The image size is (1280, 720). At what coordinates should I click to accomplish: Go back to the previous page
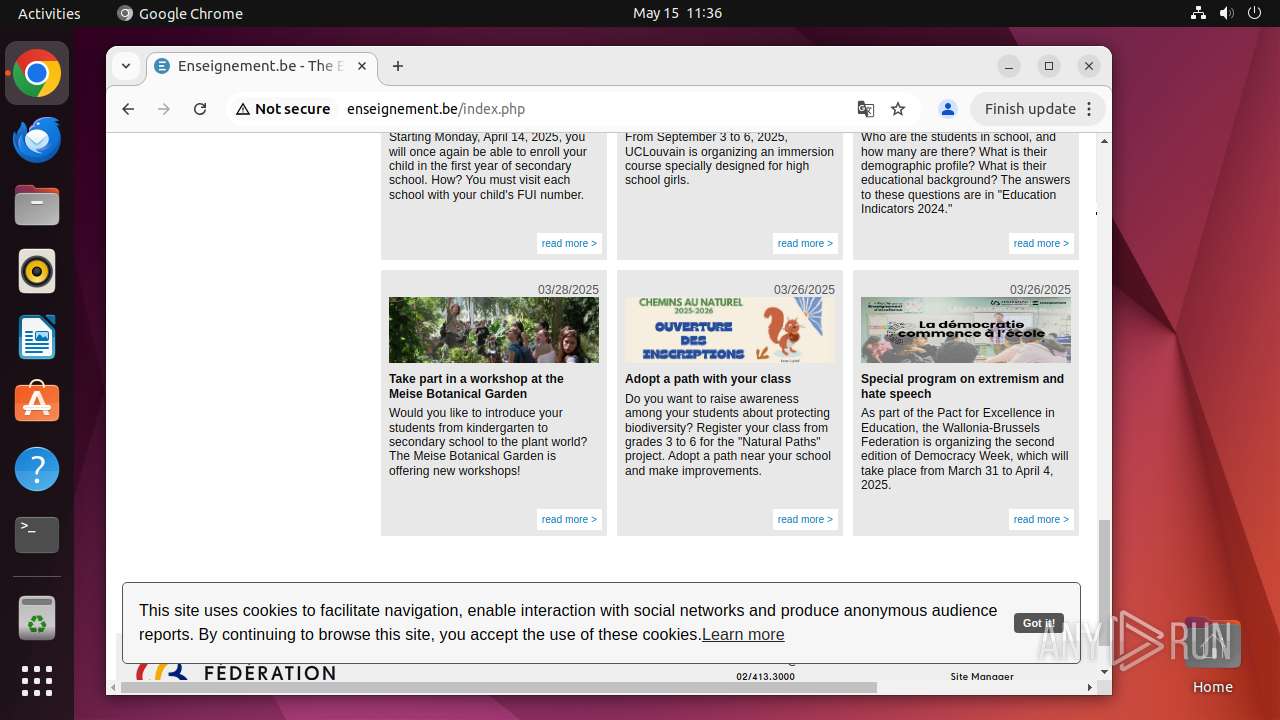(x=128, y=109)
